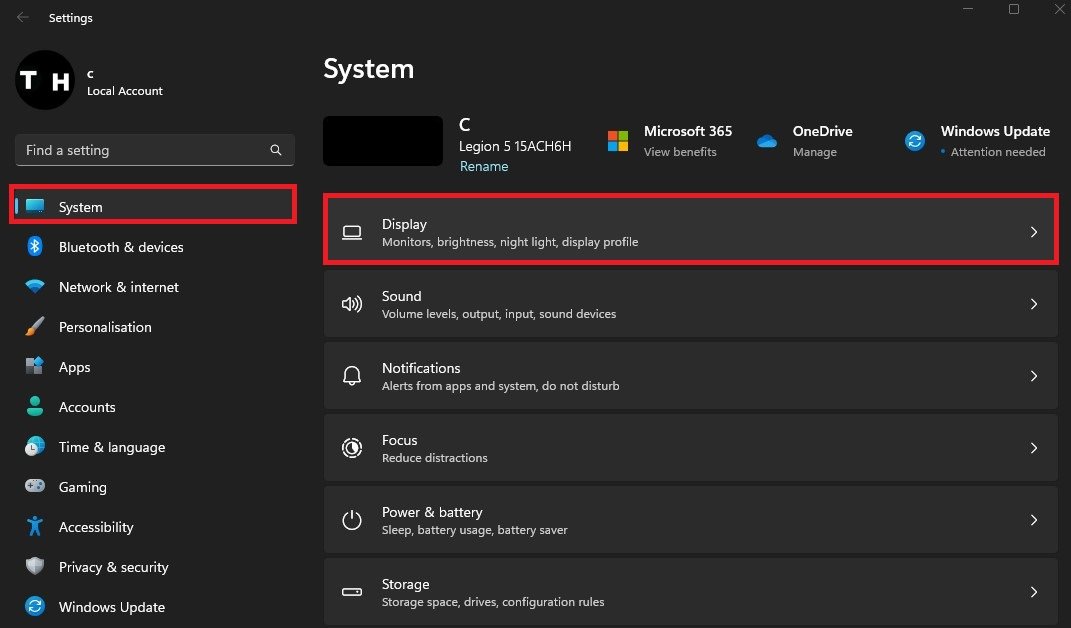Open Notifications settings row

690,376
